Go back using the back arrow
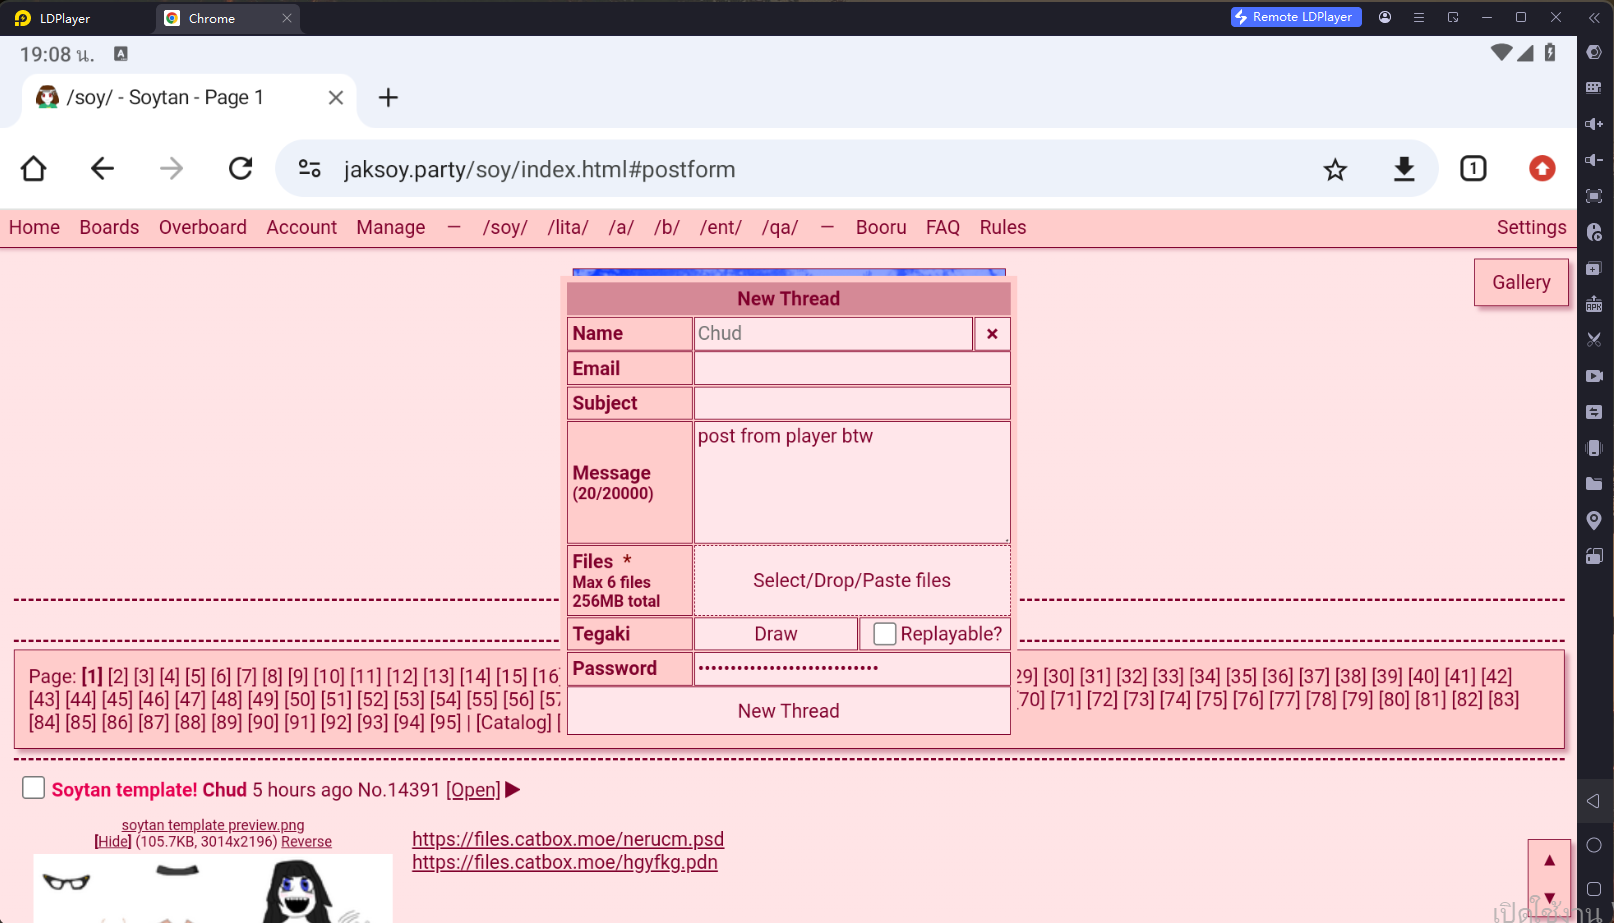 tap(102, 169)
